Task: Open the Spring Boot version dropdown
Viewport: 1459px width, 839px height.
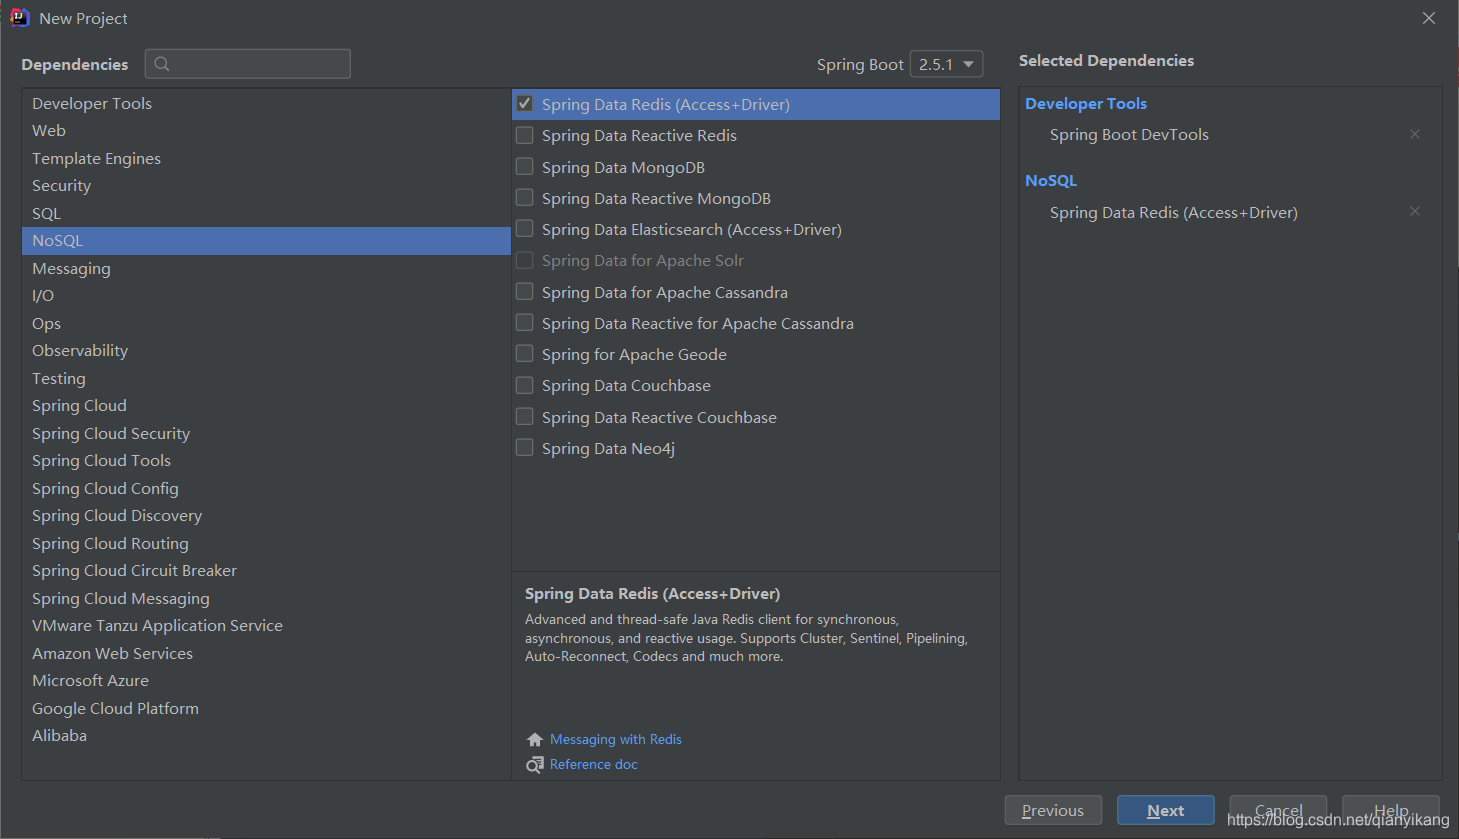Action: point(946,64)
